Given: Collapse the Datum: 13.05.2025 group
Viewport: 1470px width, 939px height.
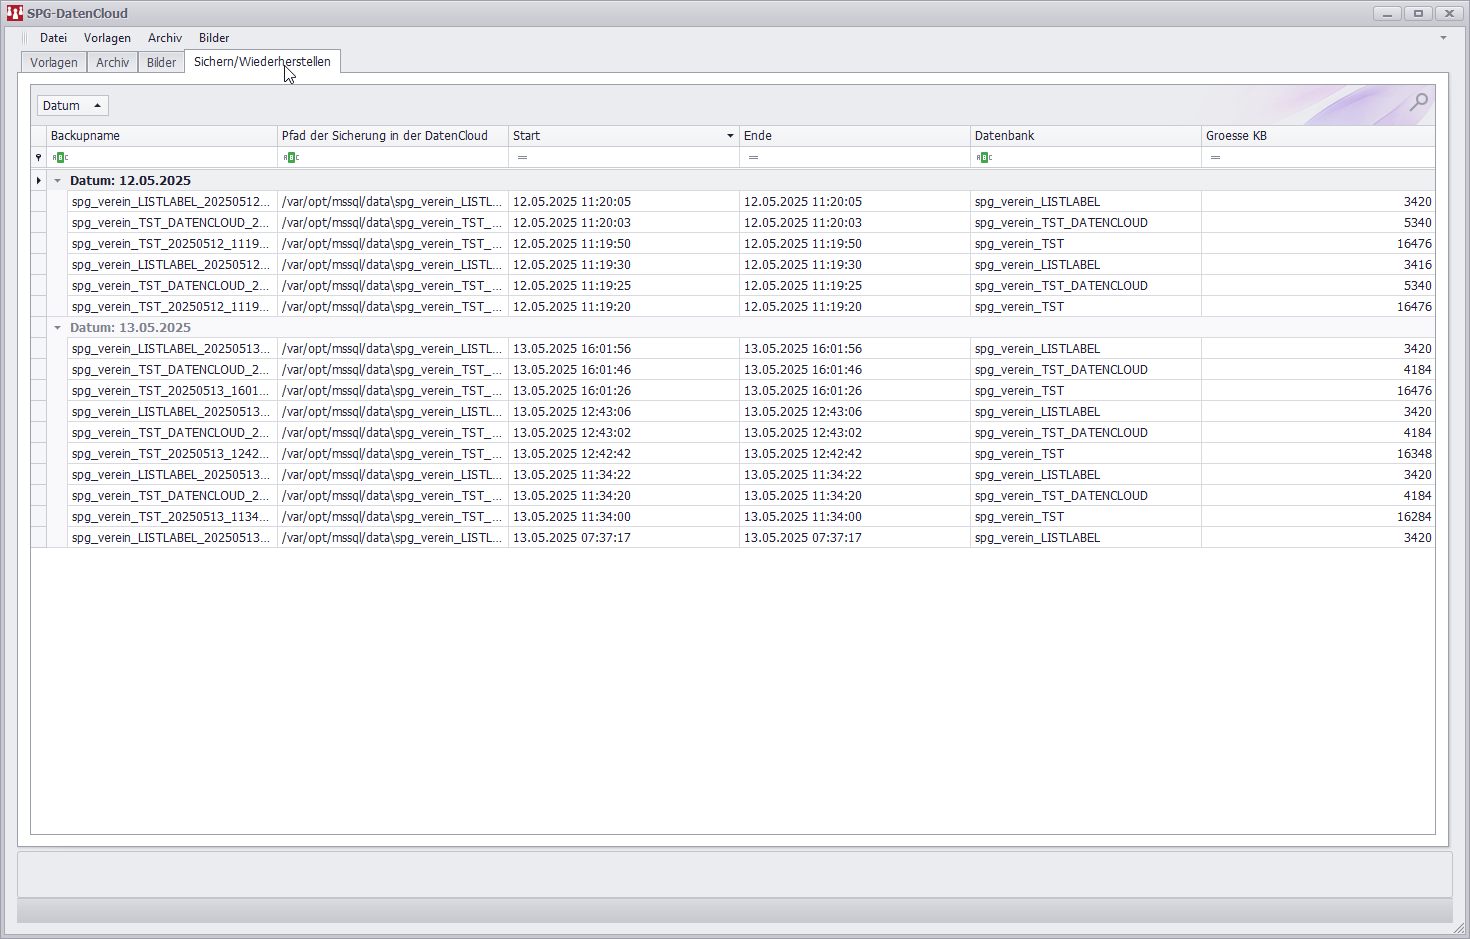Looking at the screenshot, I should (x=57, y=328).
